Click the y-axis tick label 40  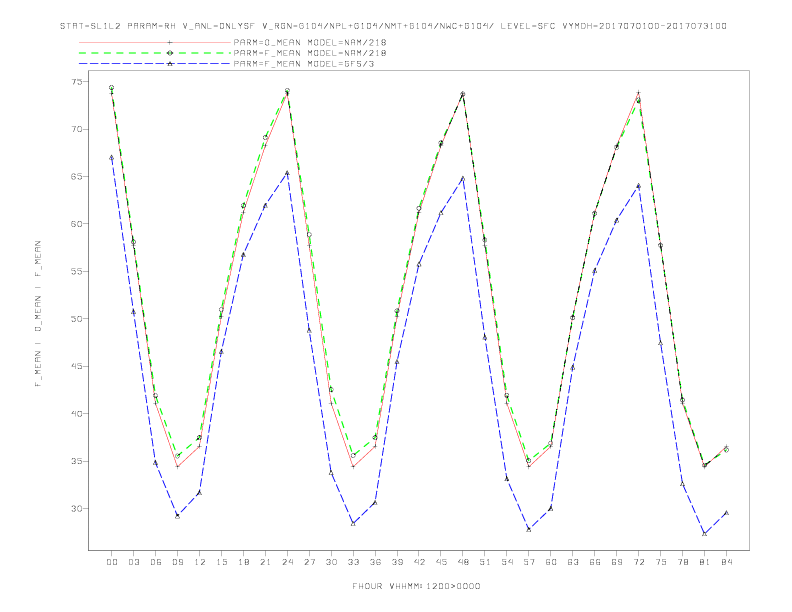click(76, 414)
